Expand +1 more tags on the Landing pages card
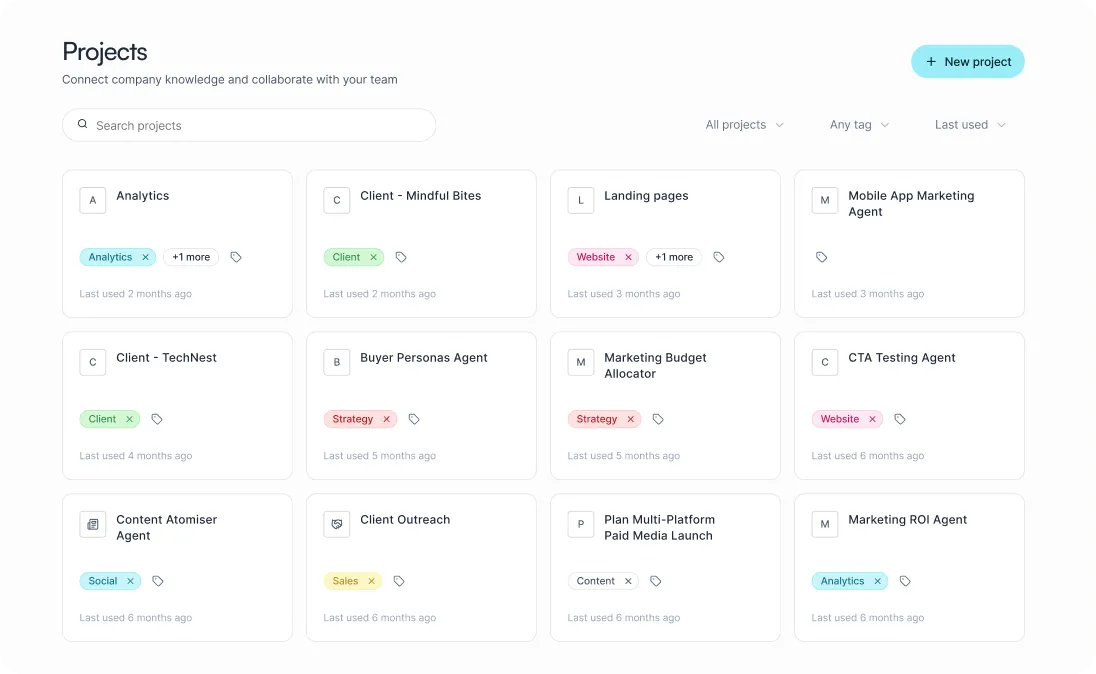The image size is (1096, 674). [x=673, y=257]
